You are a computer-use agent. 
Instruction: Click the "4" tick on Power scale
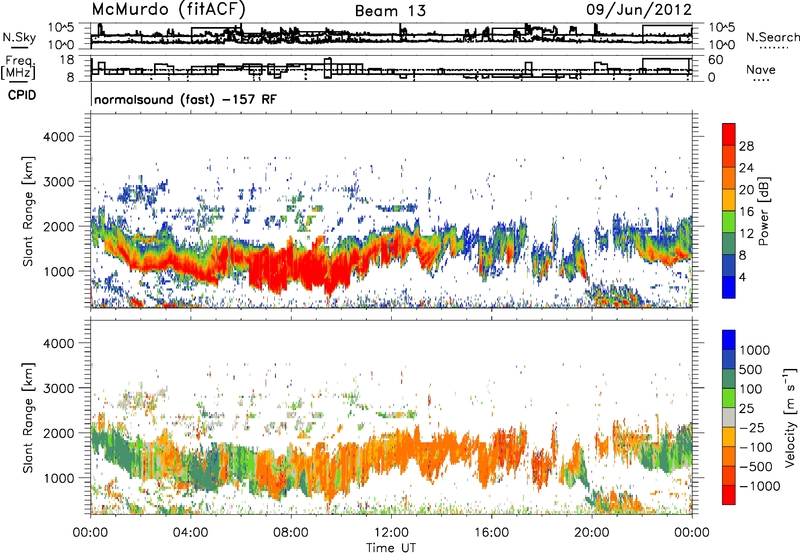click(742, 277)
